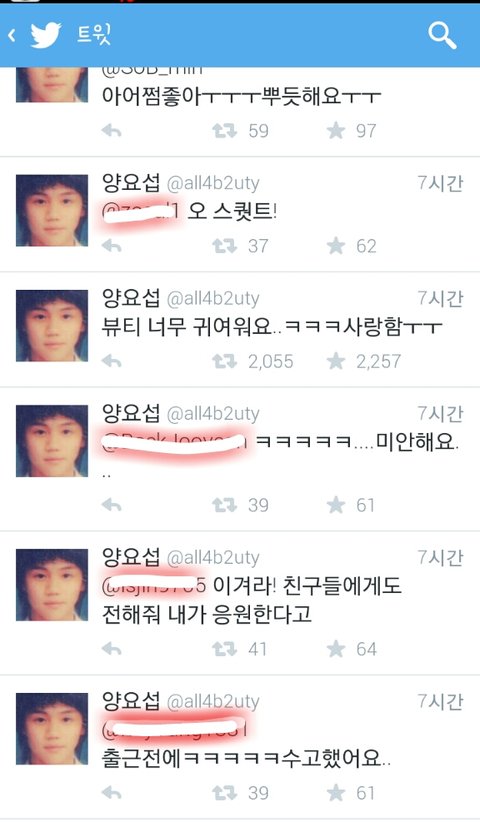Favorite the 오 스퀫트! tweet with 62 stars
Viewport: 480px width, 822px height.
[x=336, y=245]
